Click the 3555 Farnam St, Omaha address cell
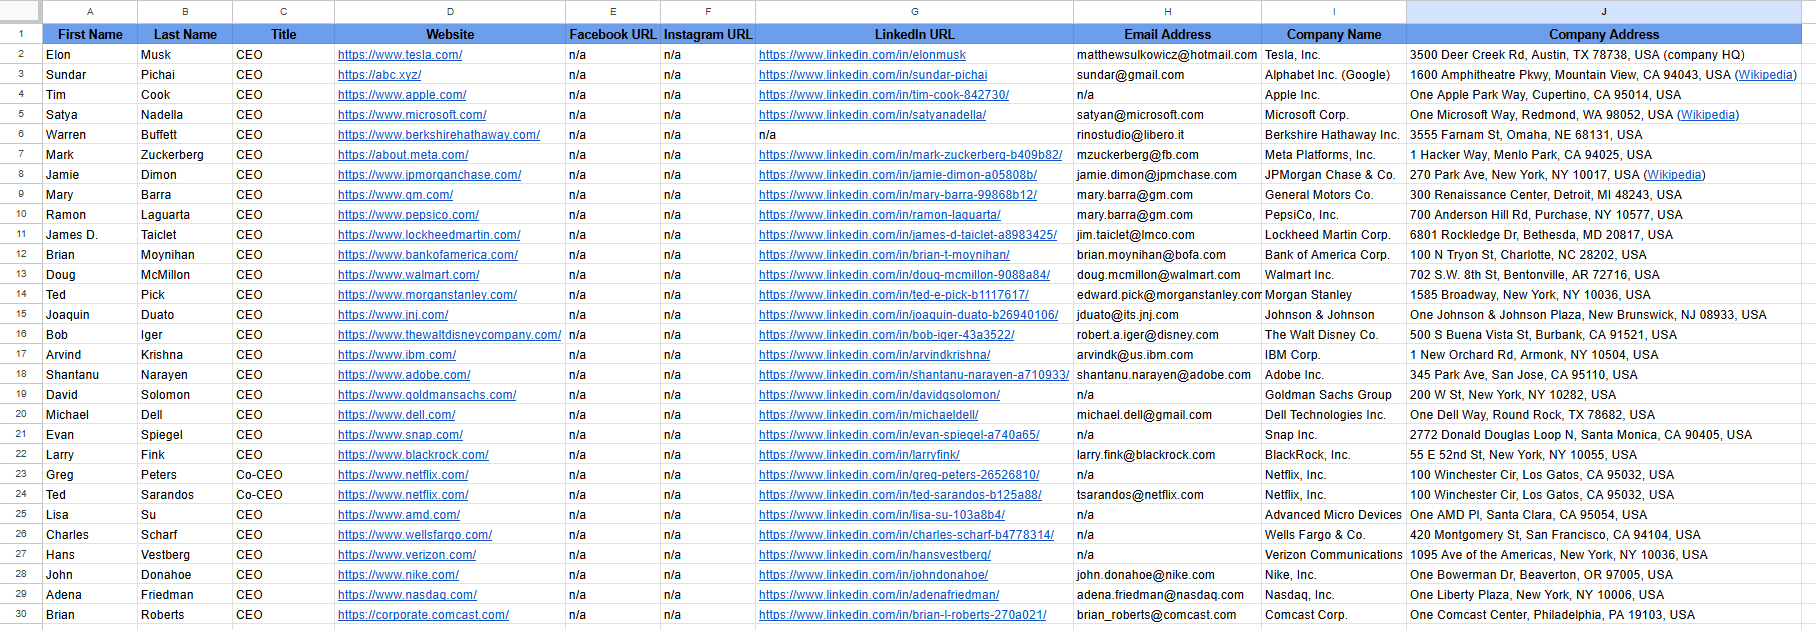Viewport: 1816px width, 630px height. pyautogui.click(x=1604, y=135)
